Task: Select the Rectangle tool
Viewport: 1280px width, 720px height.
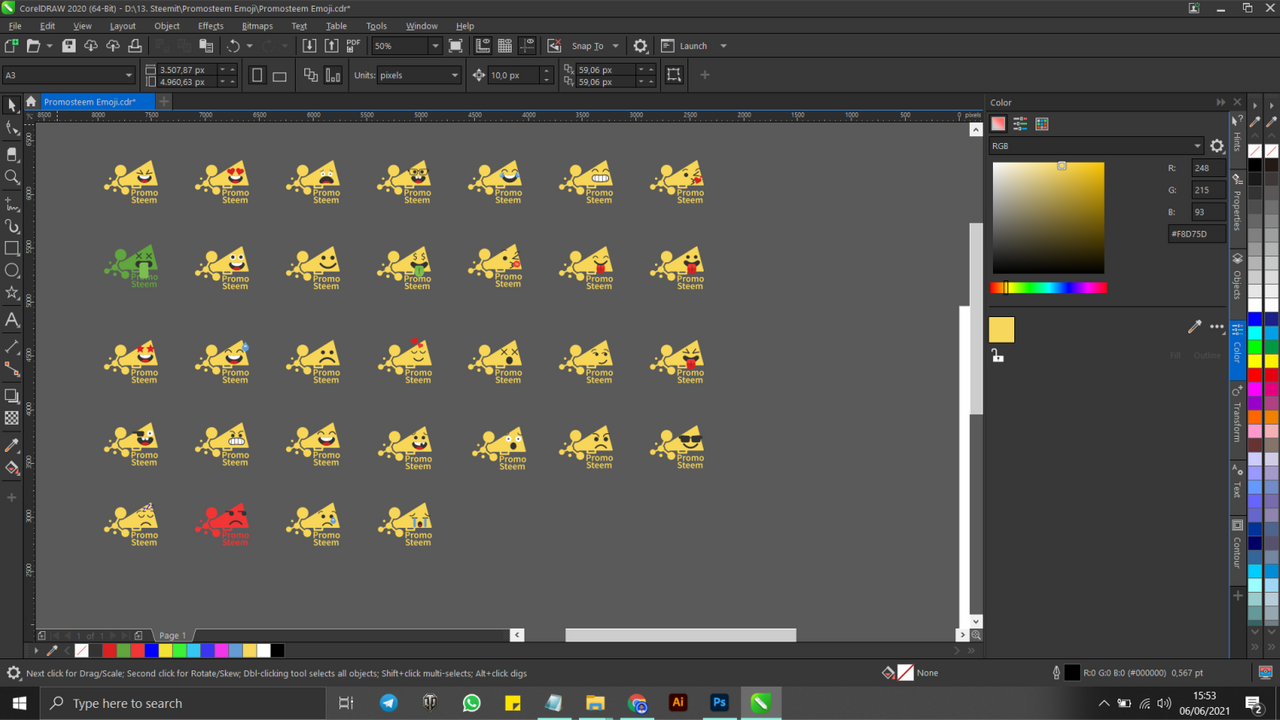Action: coord(12,248)
